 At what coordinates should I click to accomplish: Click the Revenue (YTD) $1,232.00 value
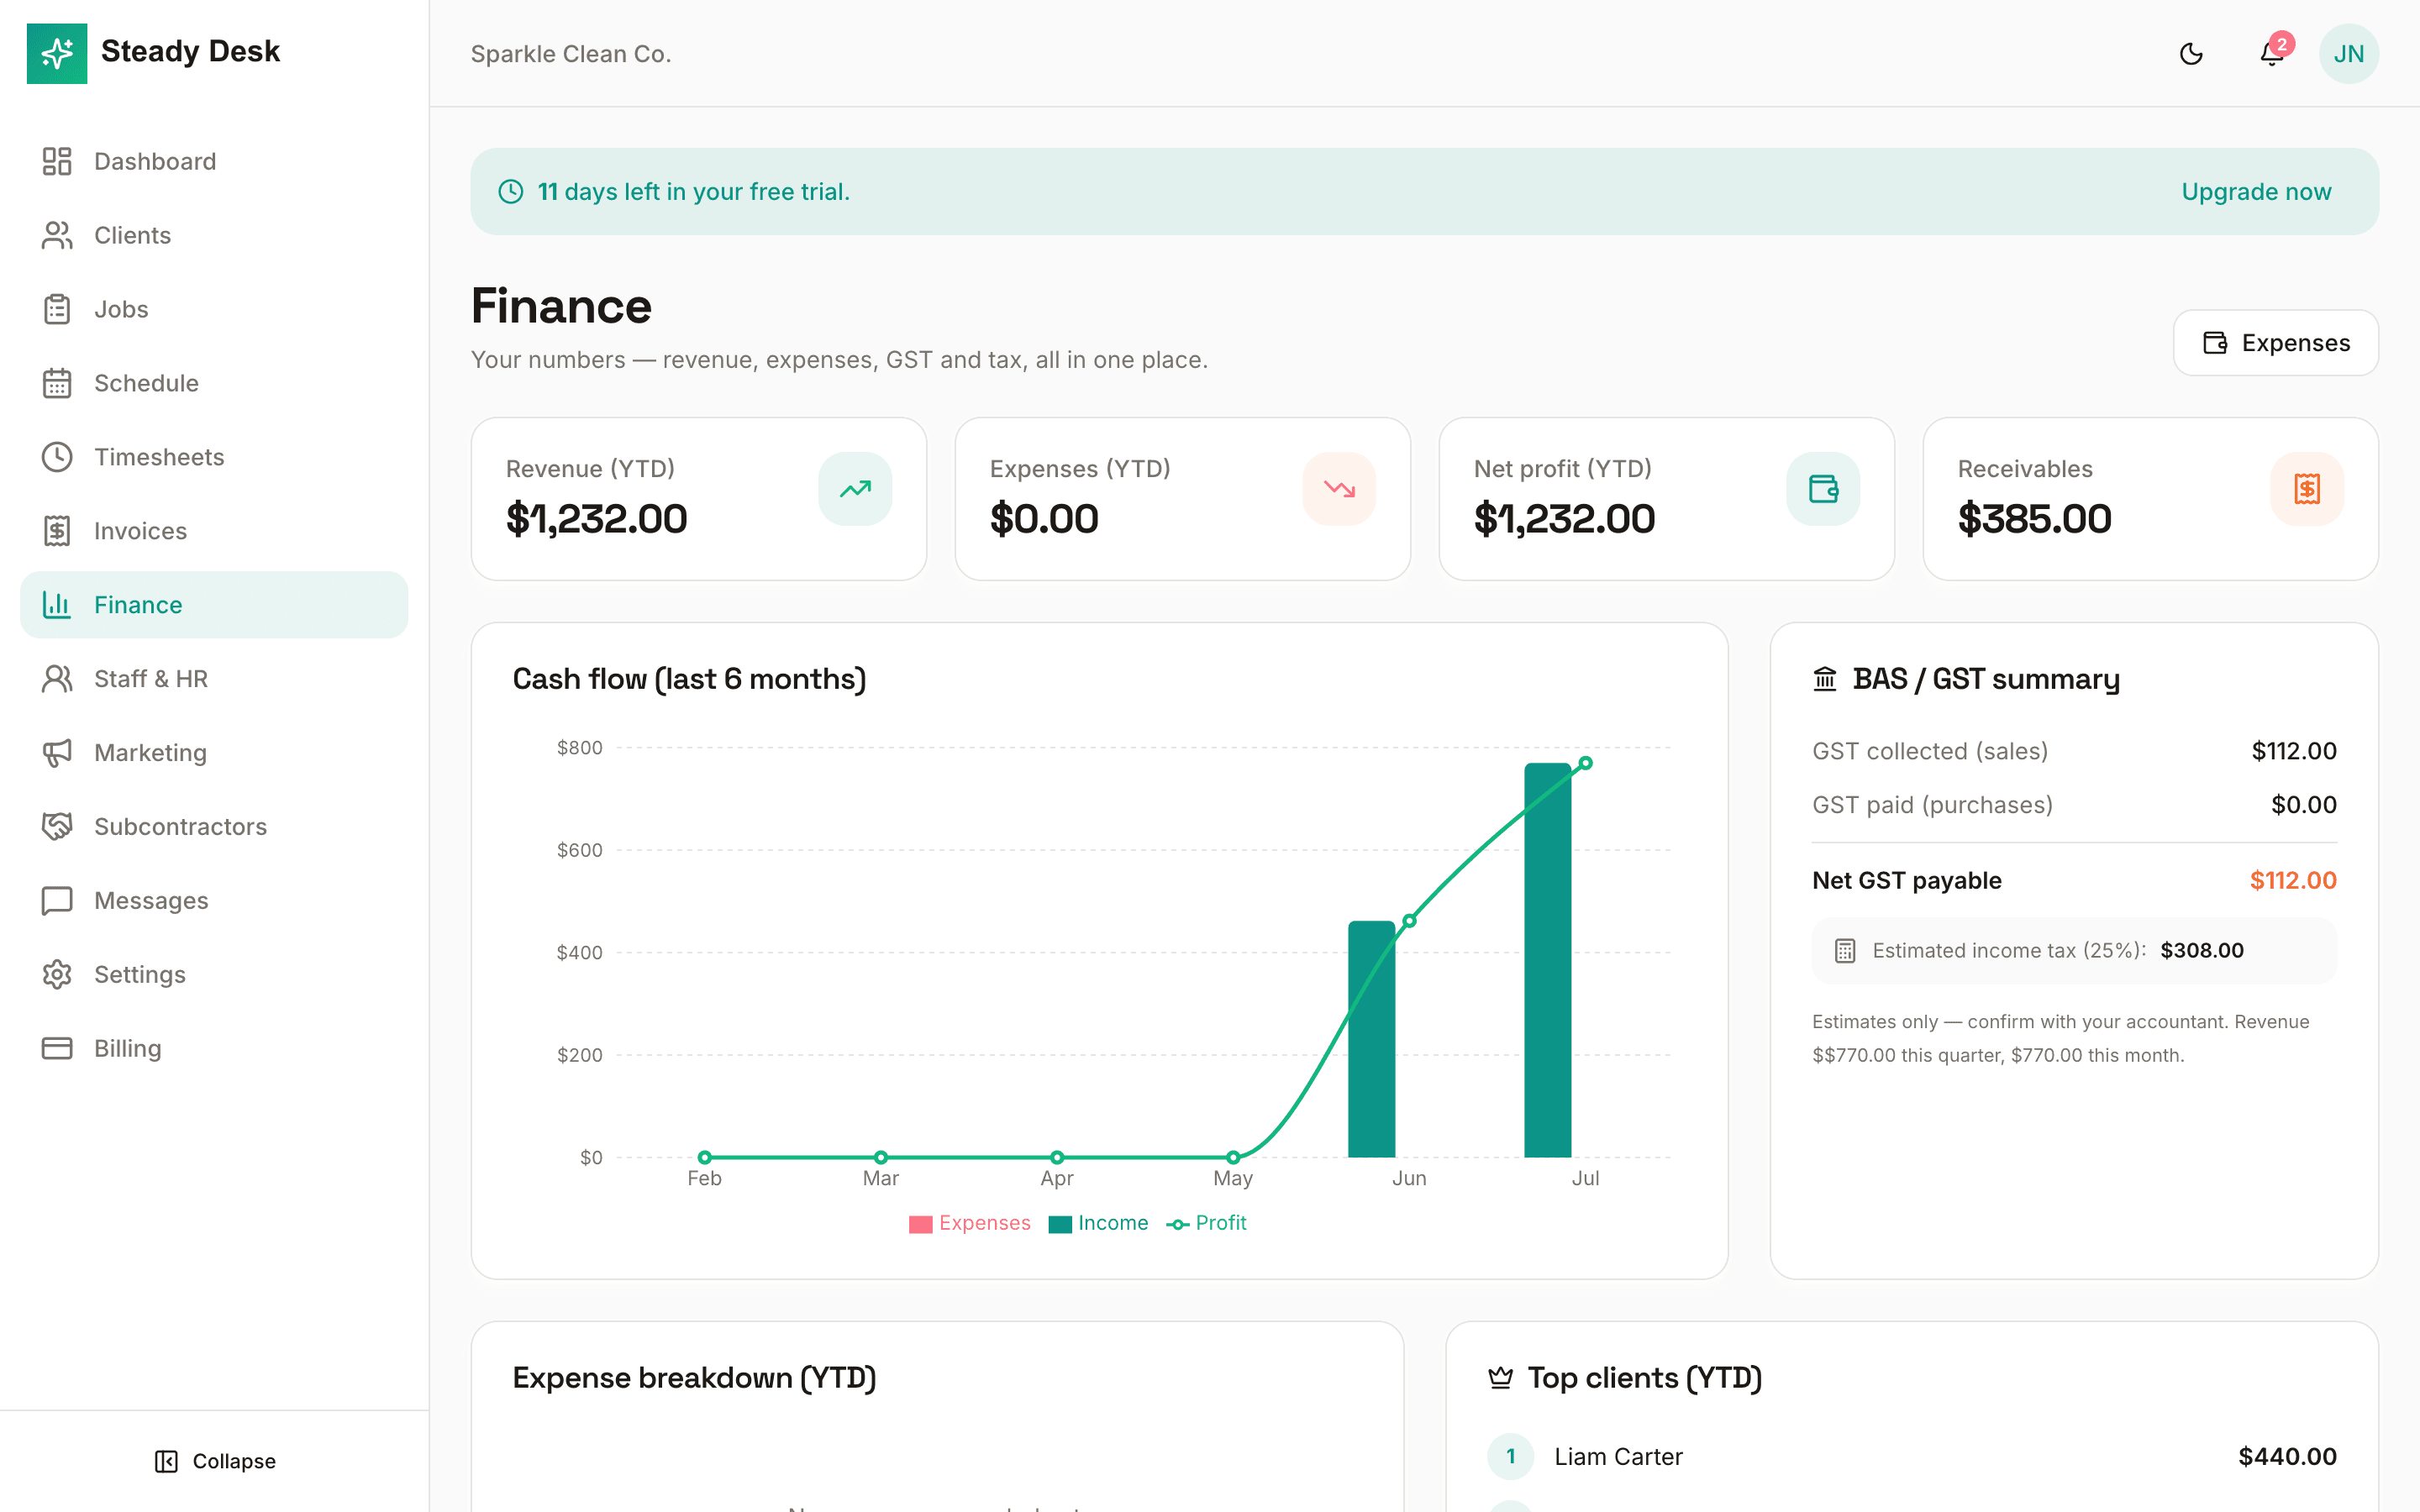pos(596,519)
